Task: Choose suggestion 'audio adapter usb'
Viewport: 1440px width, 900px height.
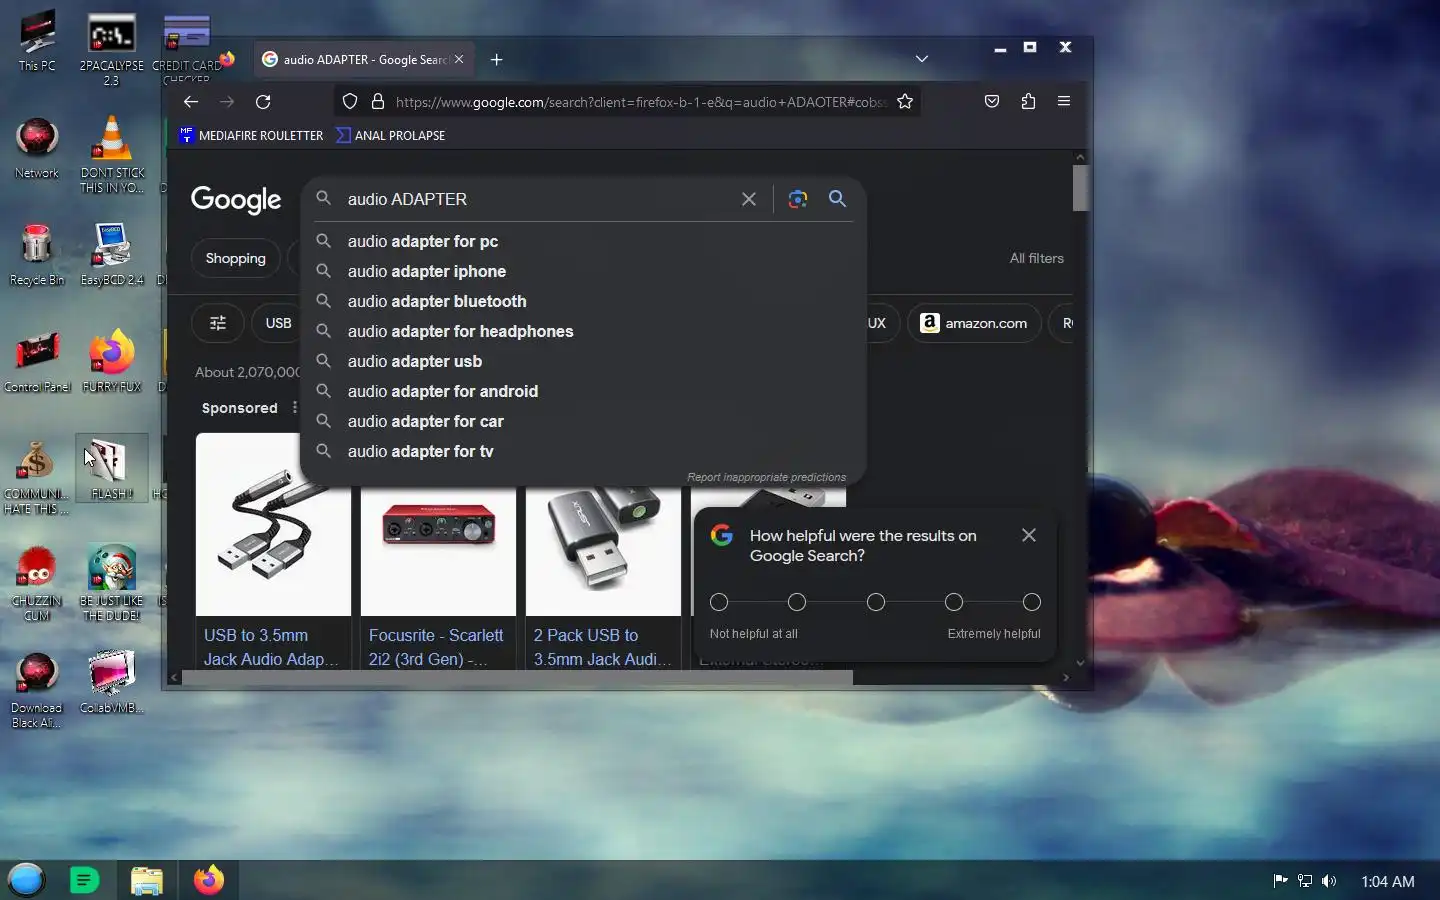Action: (x=583, y=361)
